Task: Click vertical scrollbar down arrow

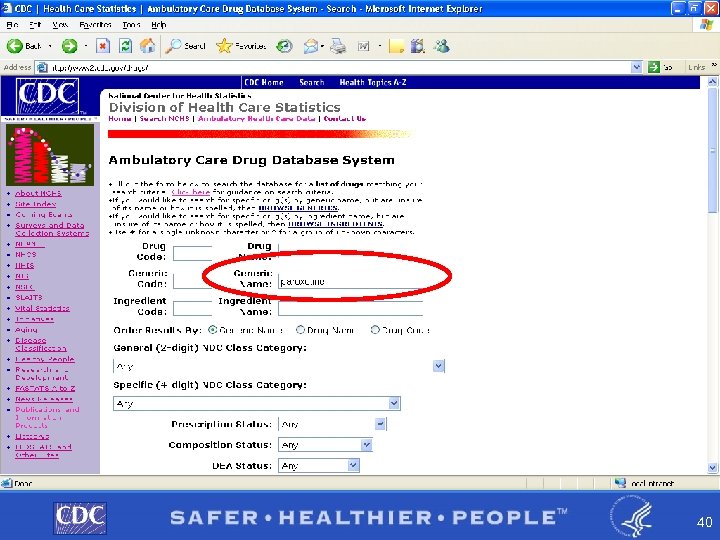Action: tap(712, 468)
